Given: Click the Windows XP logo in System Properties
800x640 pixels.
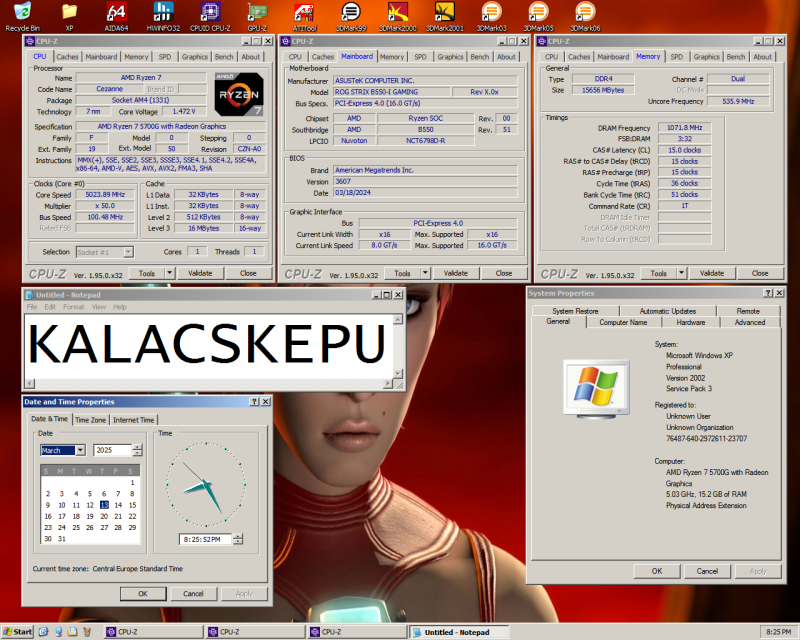Looking at the screenshot, I should 596,389.
